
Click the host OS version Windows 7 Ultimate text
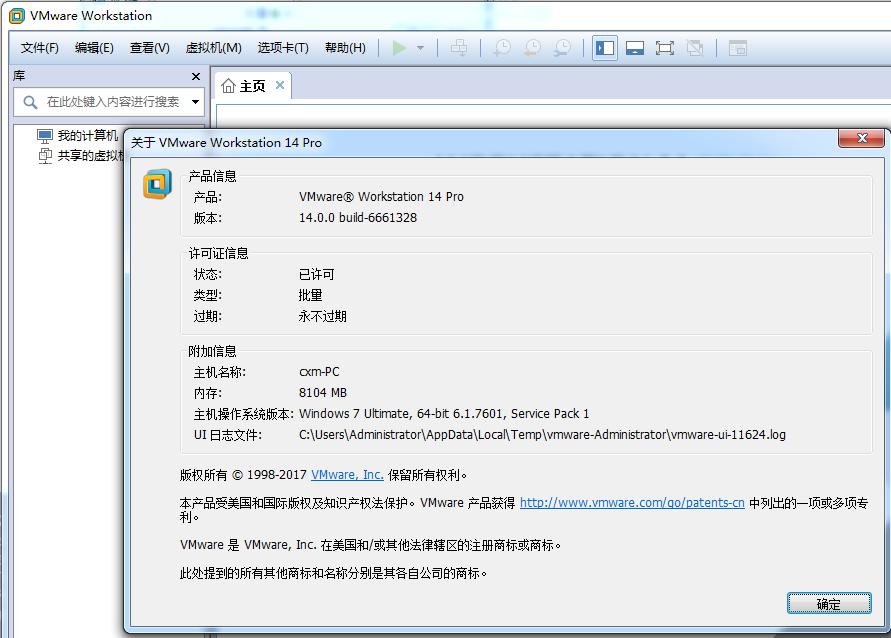(x=444, y=414)
